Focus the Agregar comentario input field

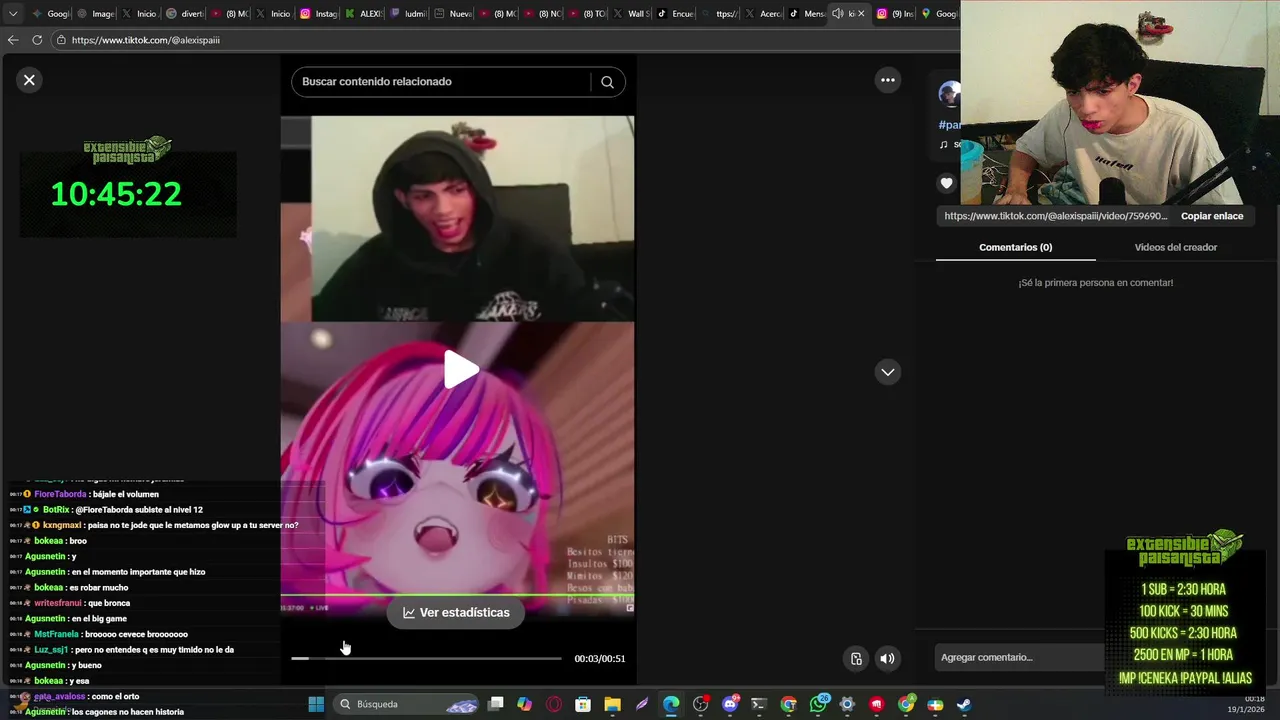pyautogui.click(x=1020, y=657)
